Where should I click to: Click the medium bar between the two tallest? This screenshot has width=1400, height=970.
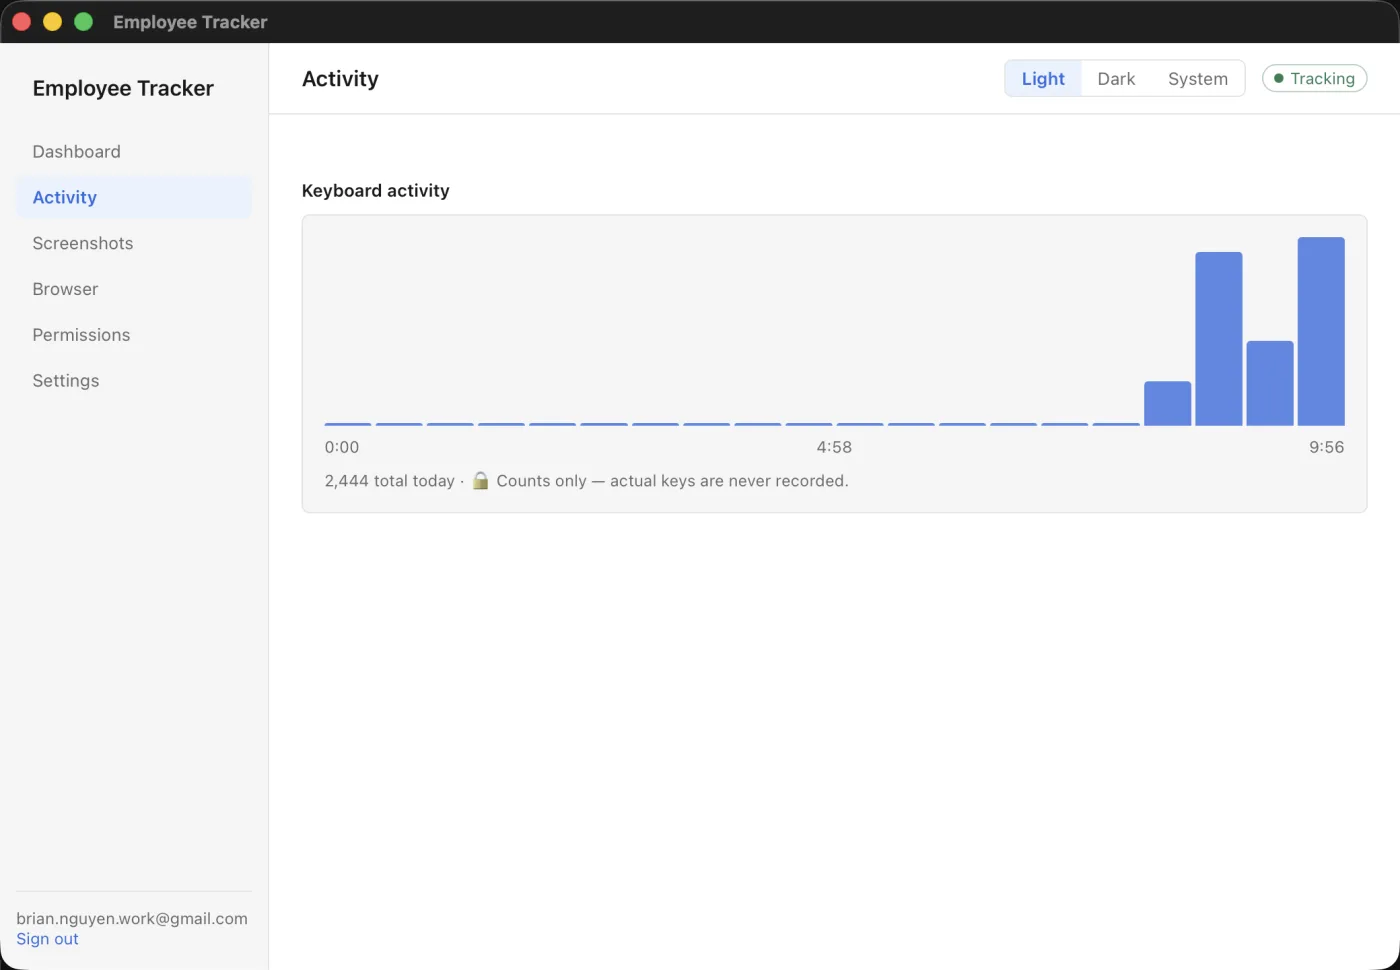tap(1270, 384)
